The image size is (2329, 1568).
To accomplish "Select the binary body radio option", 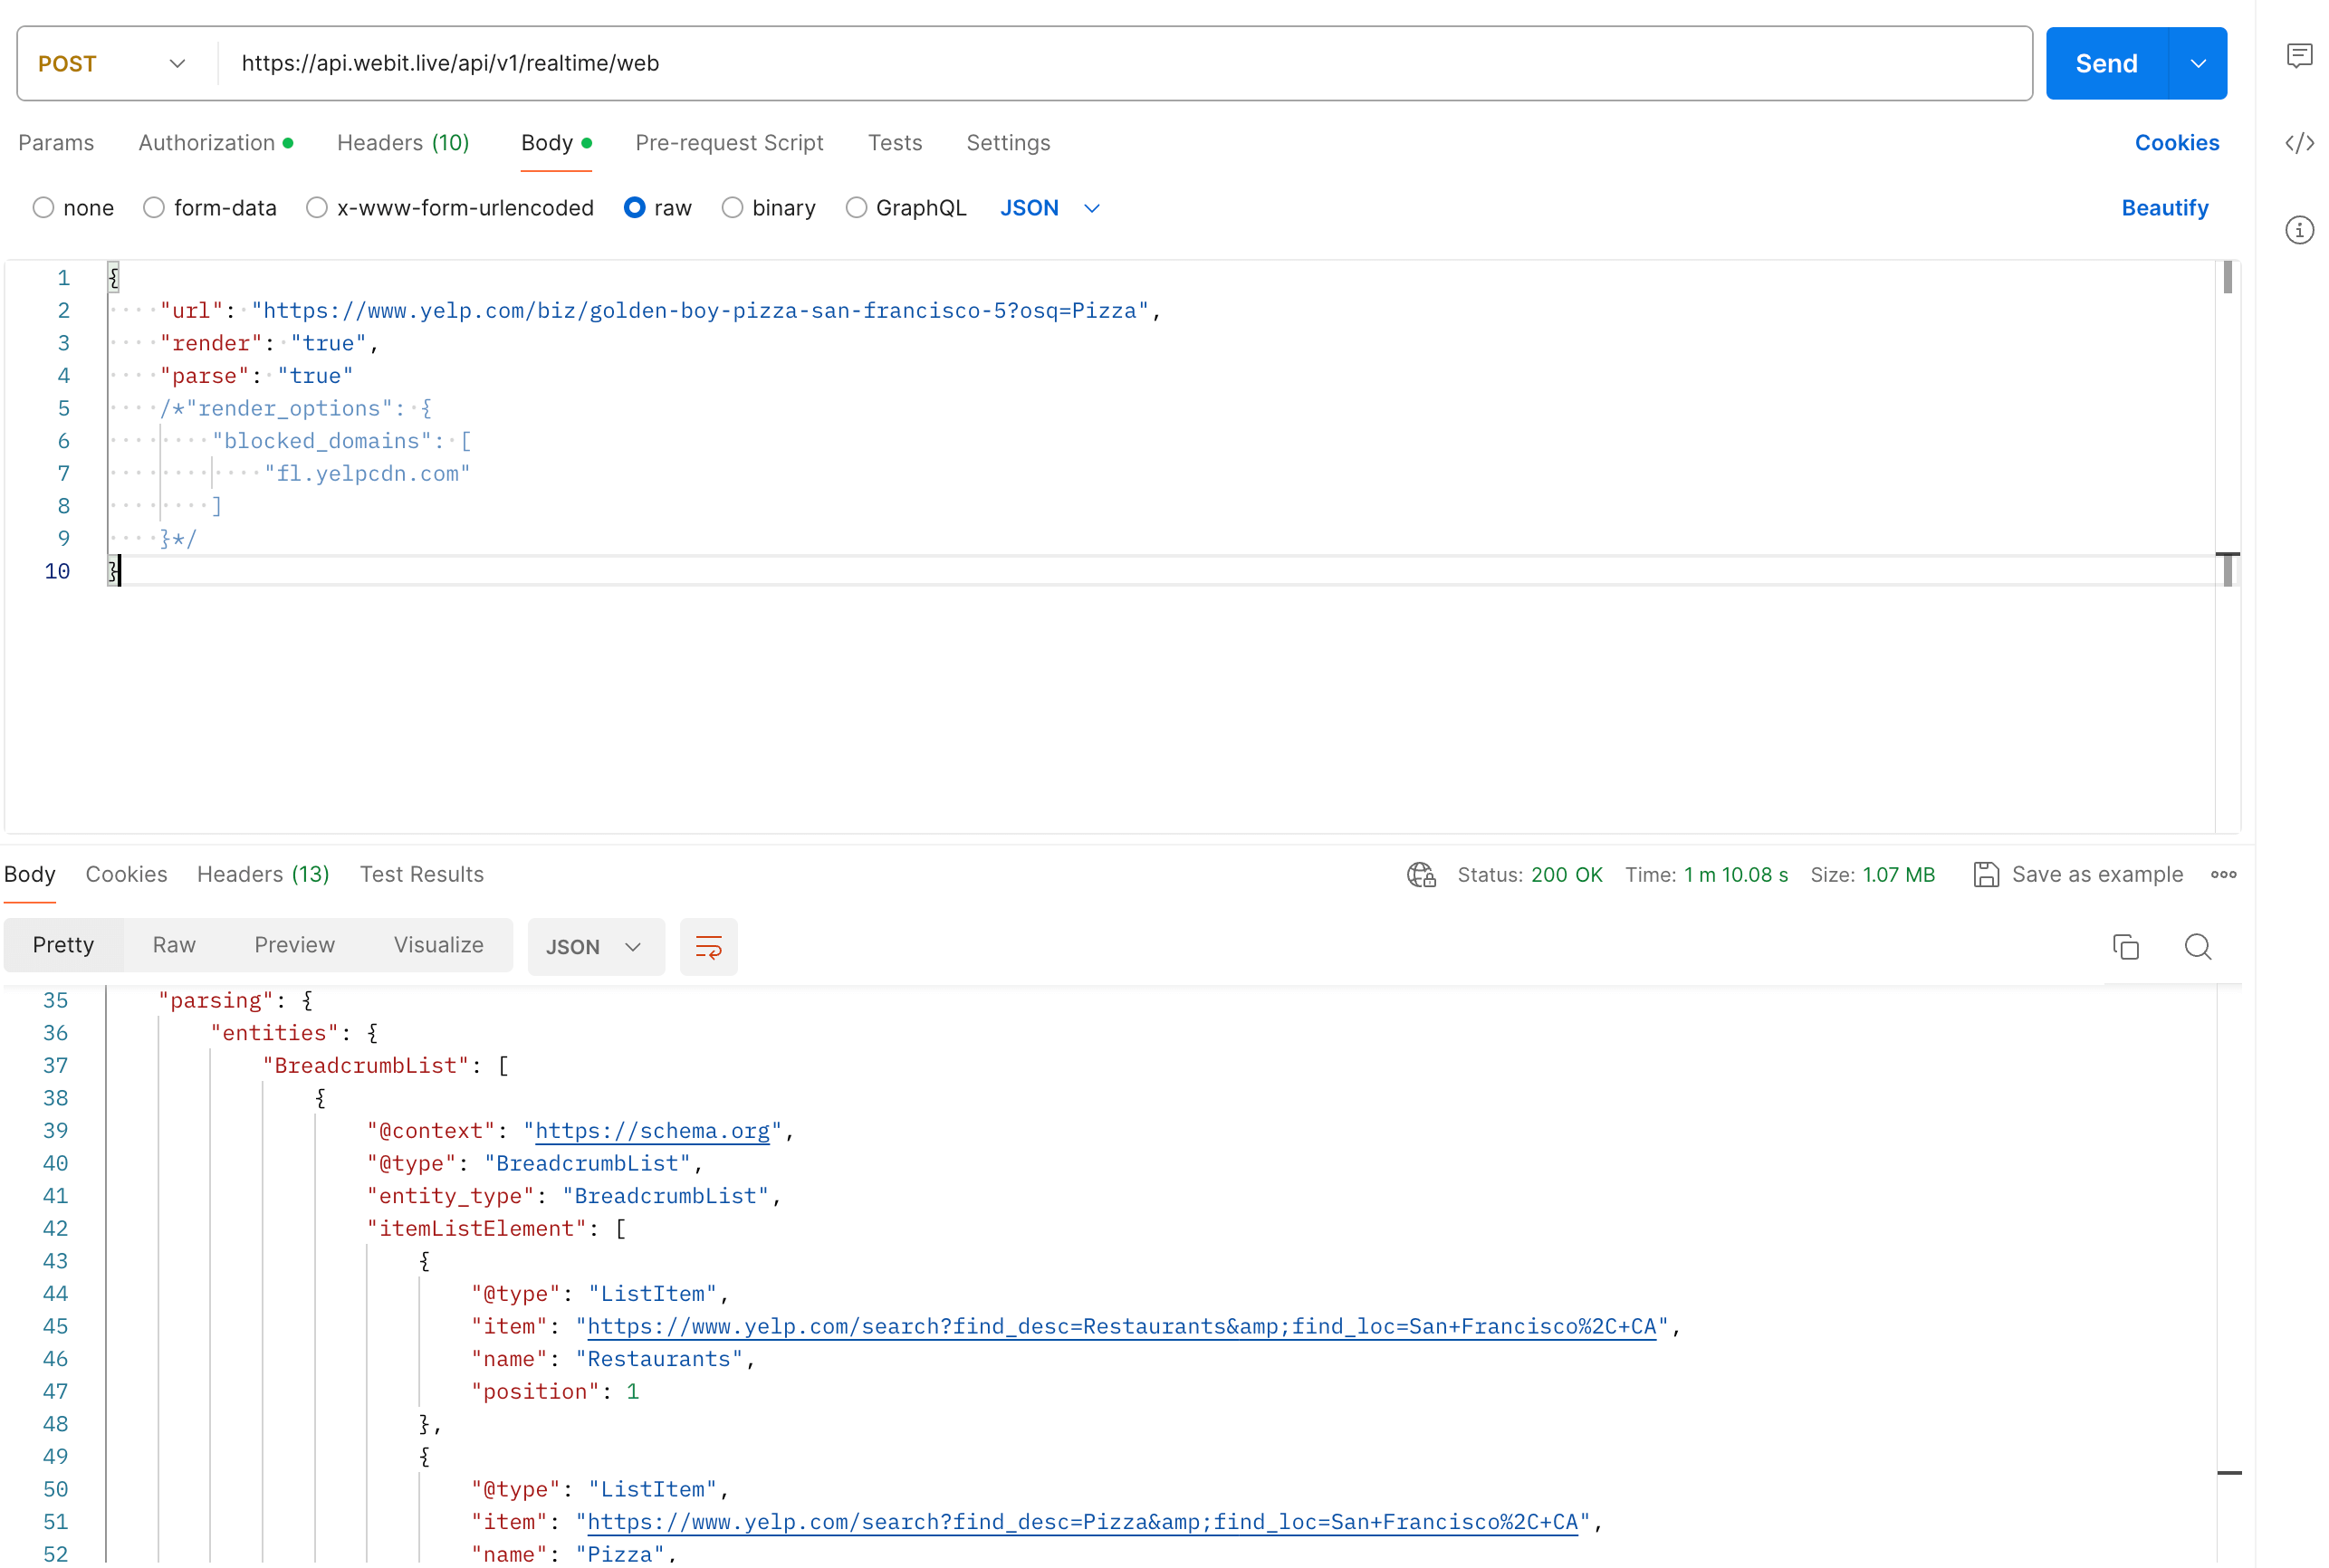I will point(732,208).
